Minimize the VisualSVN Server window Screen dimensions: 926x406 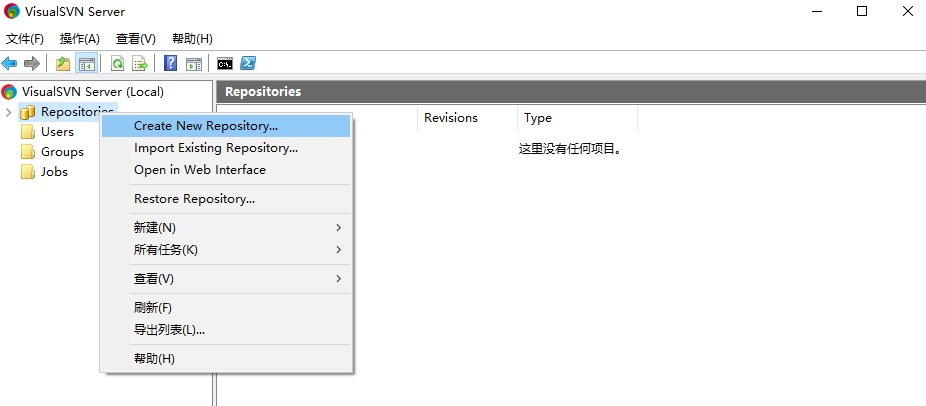[817, 11]
